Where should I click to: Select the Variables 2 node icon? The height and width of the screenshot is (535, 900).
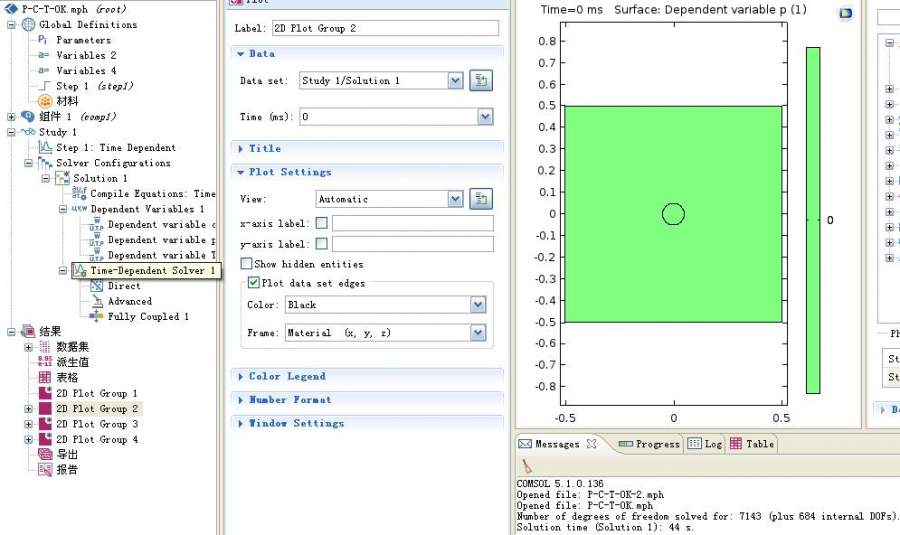(x=43, y=55)
